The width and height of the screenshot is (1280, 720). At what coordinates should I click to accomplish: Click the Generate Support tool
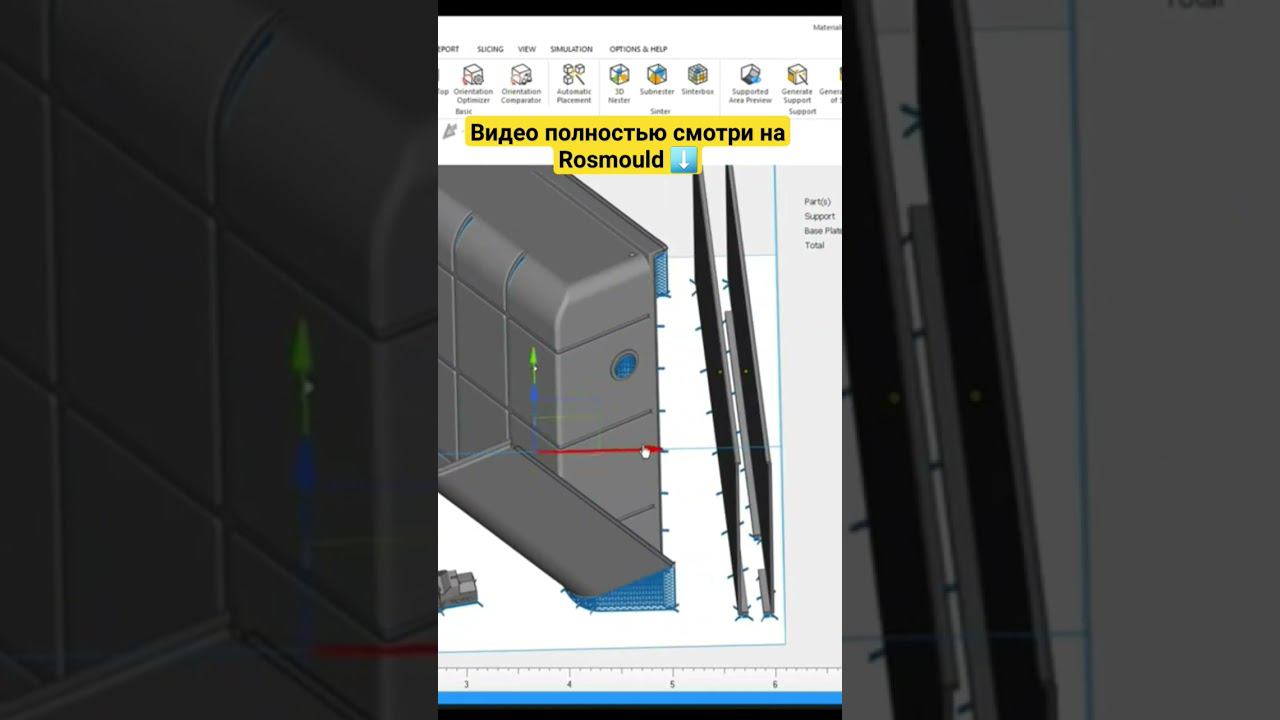797,84
